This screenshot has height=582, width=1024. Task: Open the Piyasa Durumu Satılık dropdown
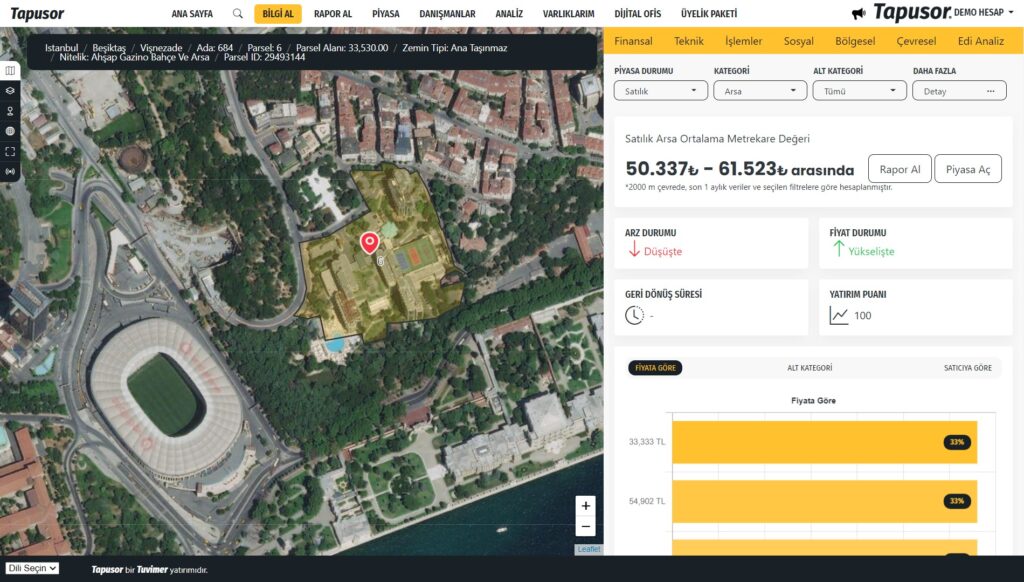click(661, 91)
